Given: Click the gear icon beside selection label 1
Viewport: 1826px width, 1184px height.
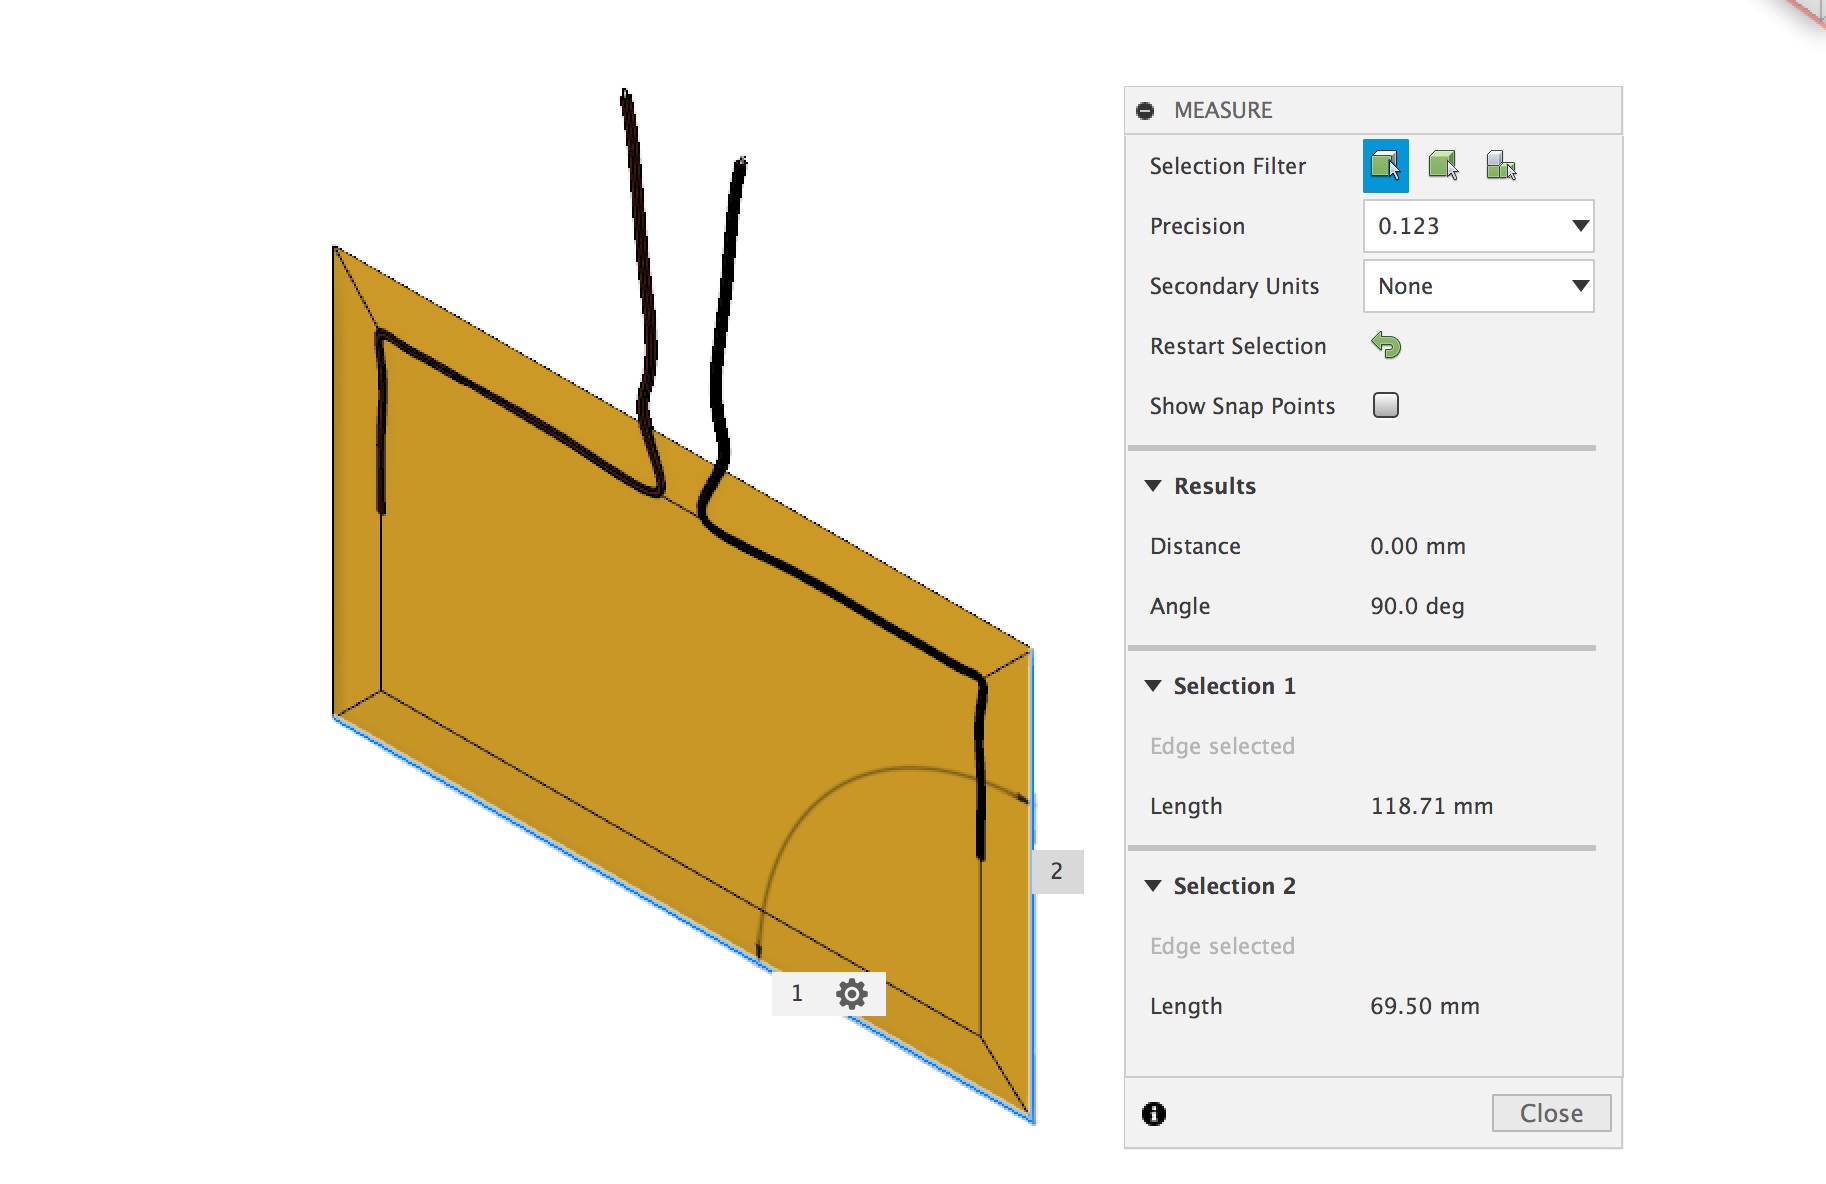Looking at the screenshot, I should pyautogui.click(x=852, y=994).
